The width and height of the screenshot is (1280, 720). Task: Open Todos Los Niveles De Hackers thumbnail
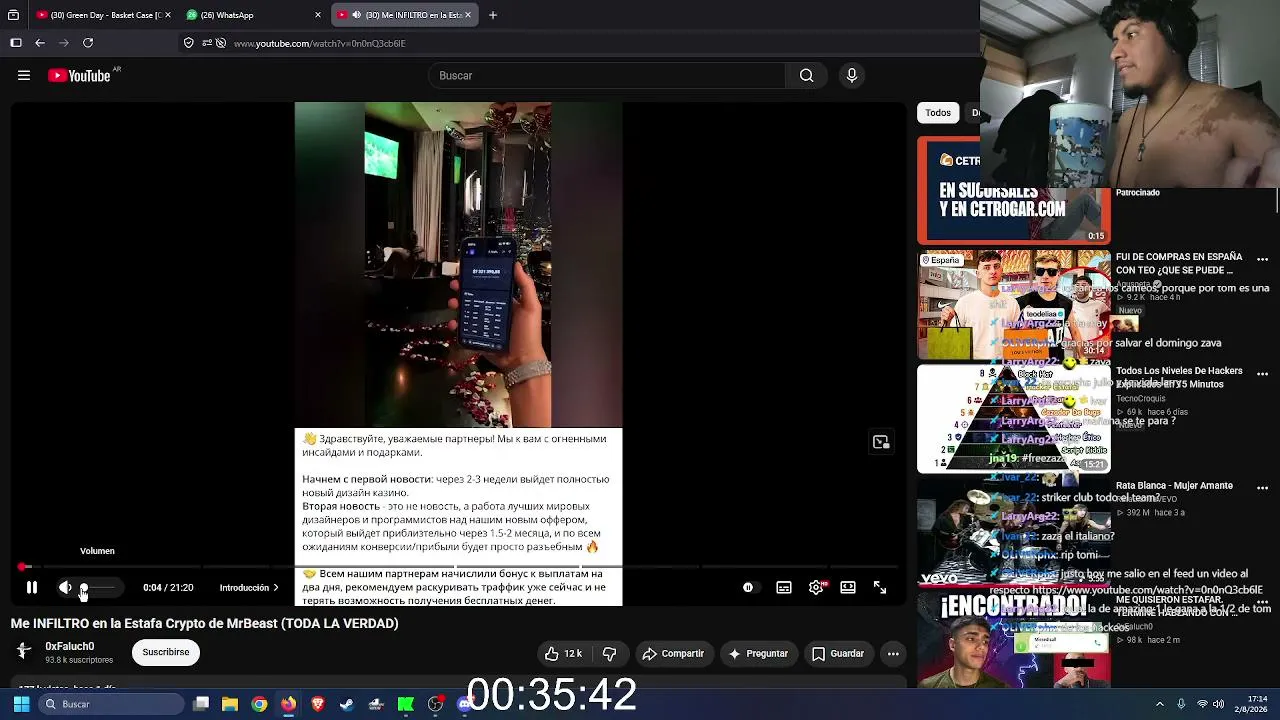point(1013,418)
